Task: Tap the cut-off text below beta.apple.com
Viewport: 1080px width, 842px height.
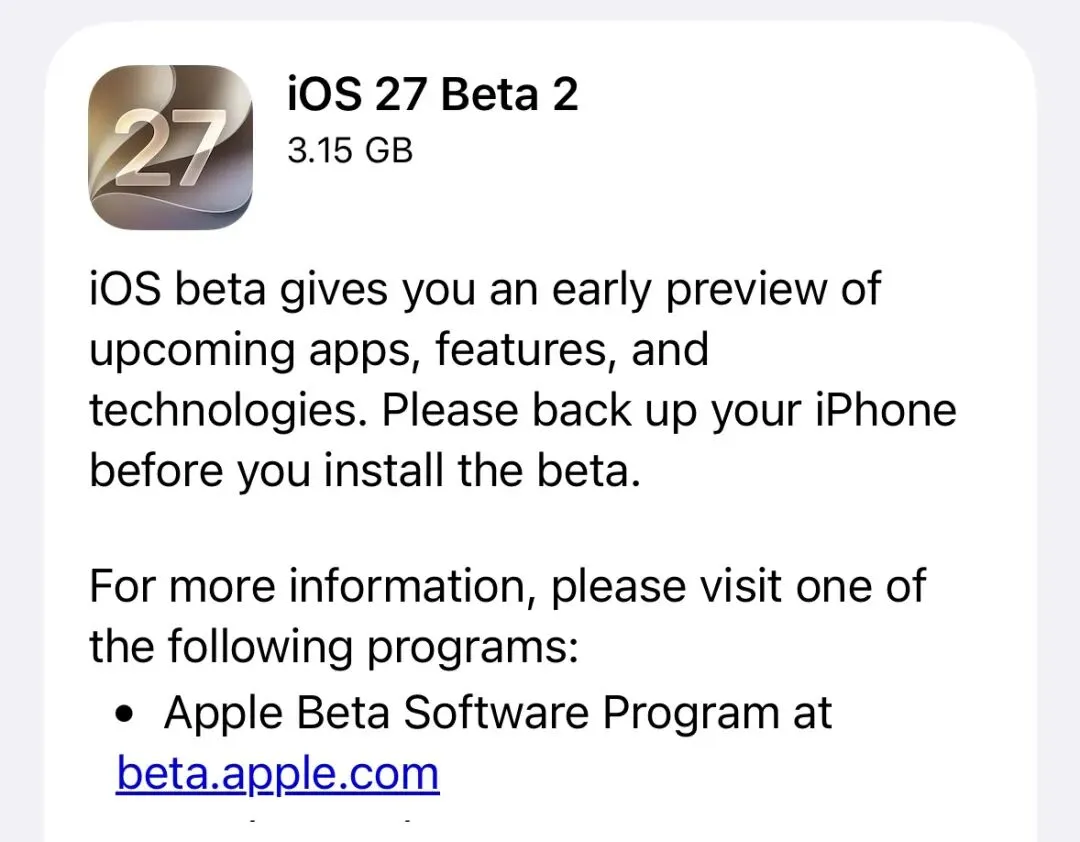Action: 331,821
